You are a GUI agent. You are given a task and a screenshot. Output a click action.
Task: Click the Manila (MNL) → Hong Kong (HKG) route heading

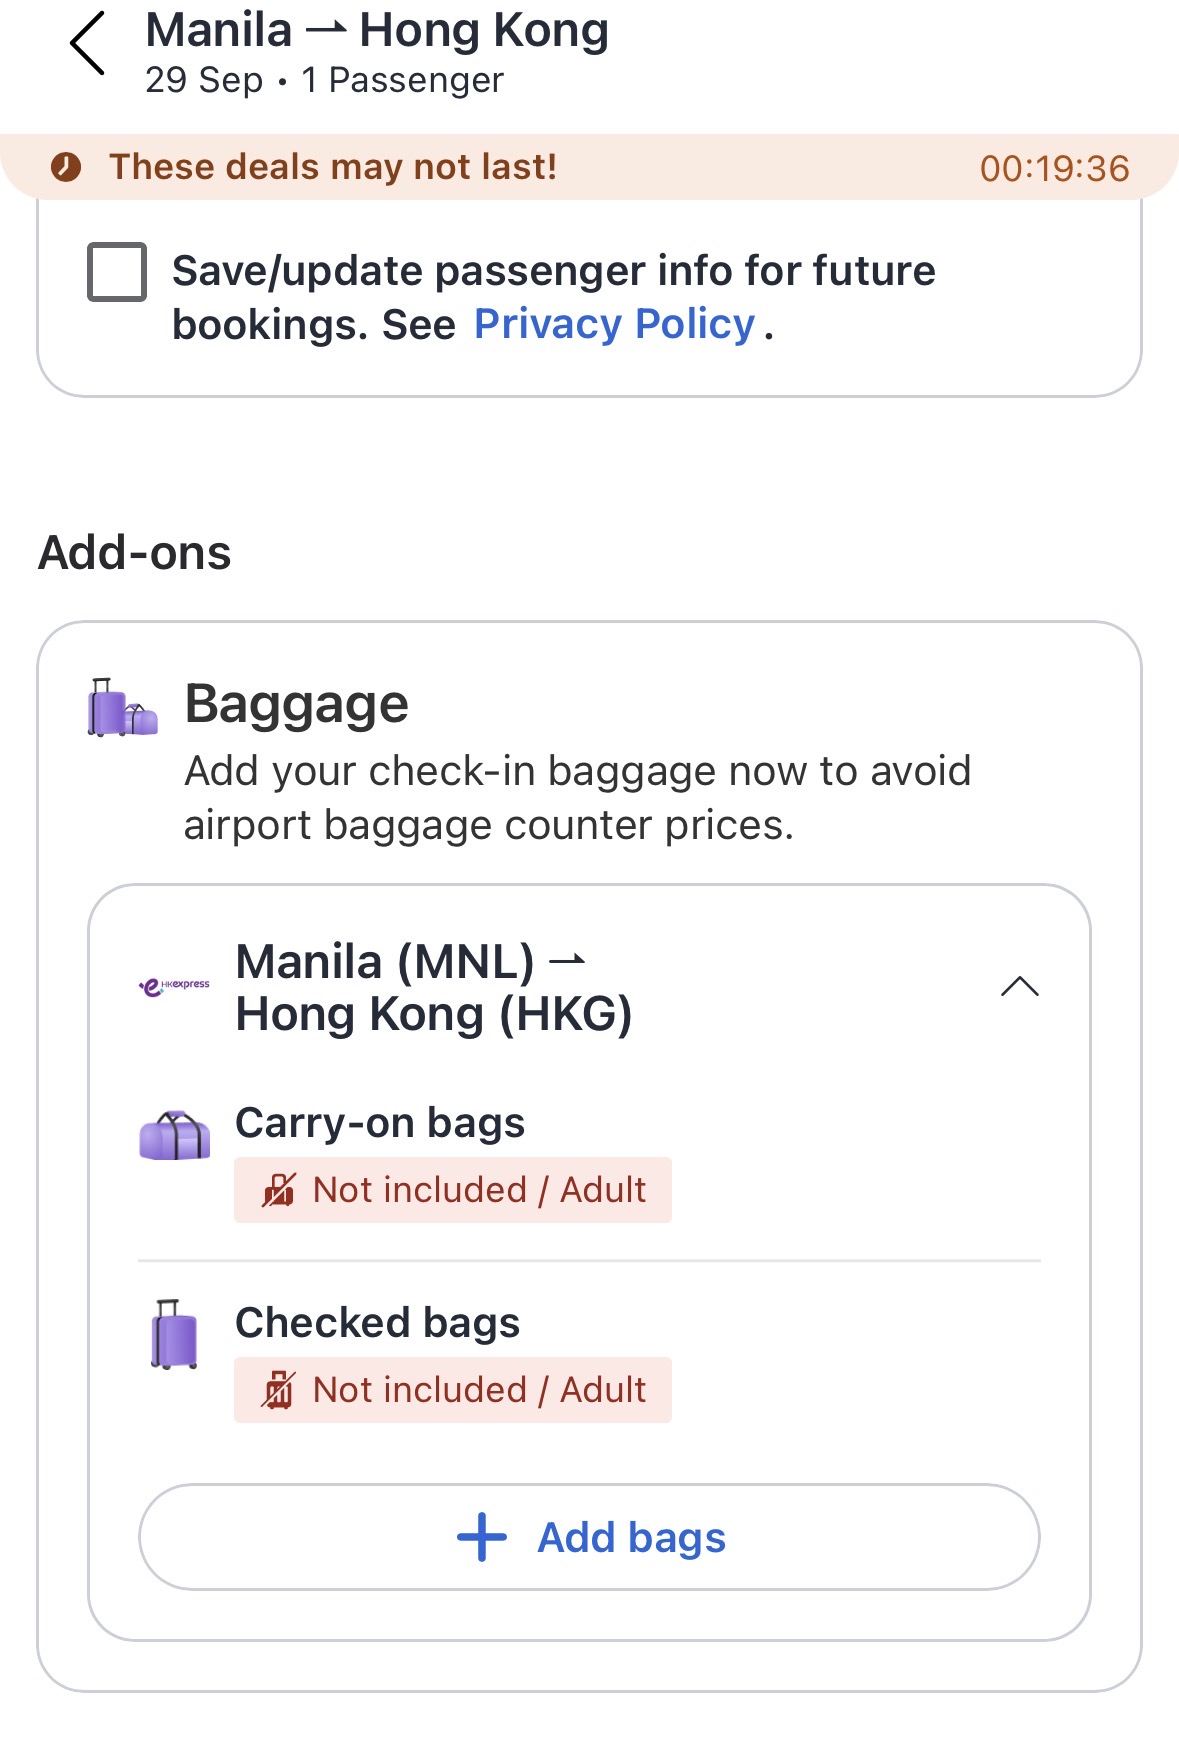(433, 988)
